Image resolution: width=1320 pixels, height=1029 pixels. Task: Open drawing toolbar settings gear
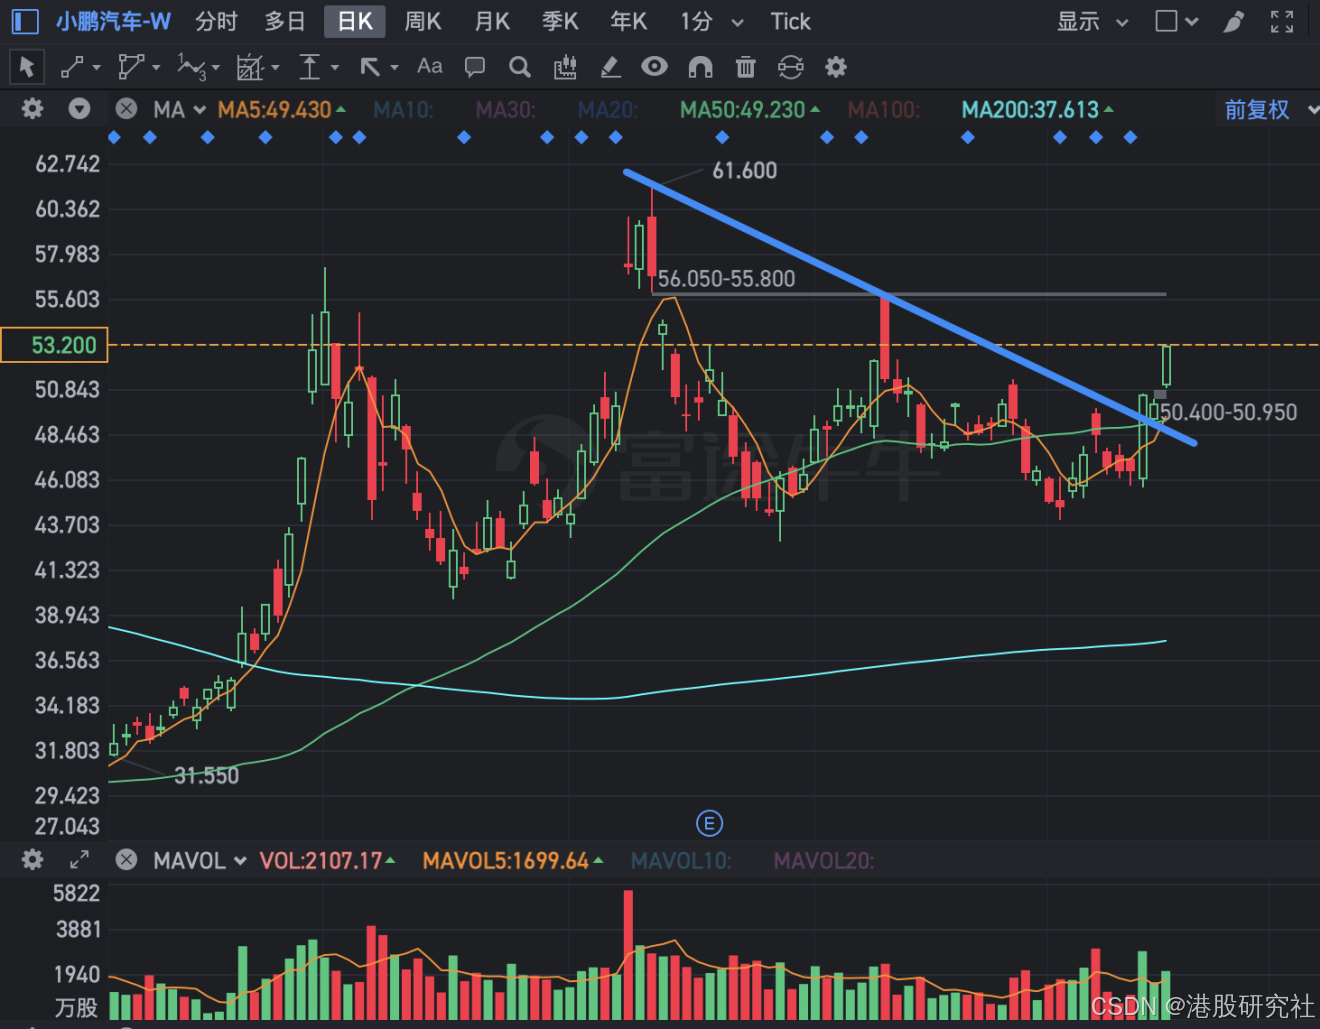tap(836, 67)
